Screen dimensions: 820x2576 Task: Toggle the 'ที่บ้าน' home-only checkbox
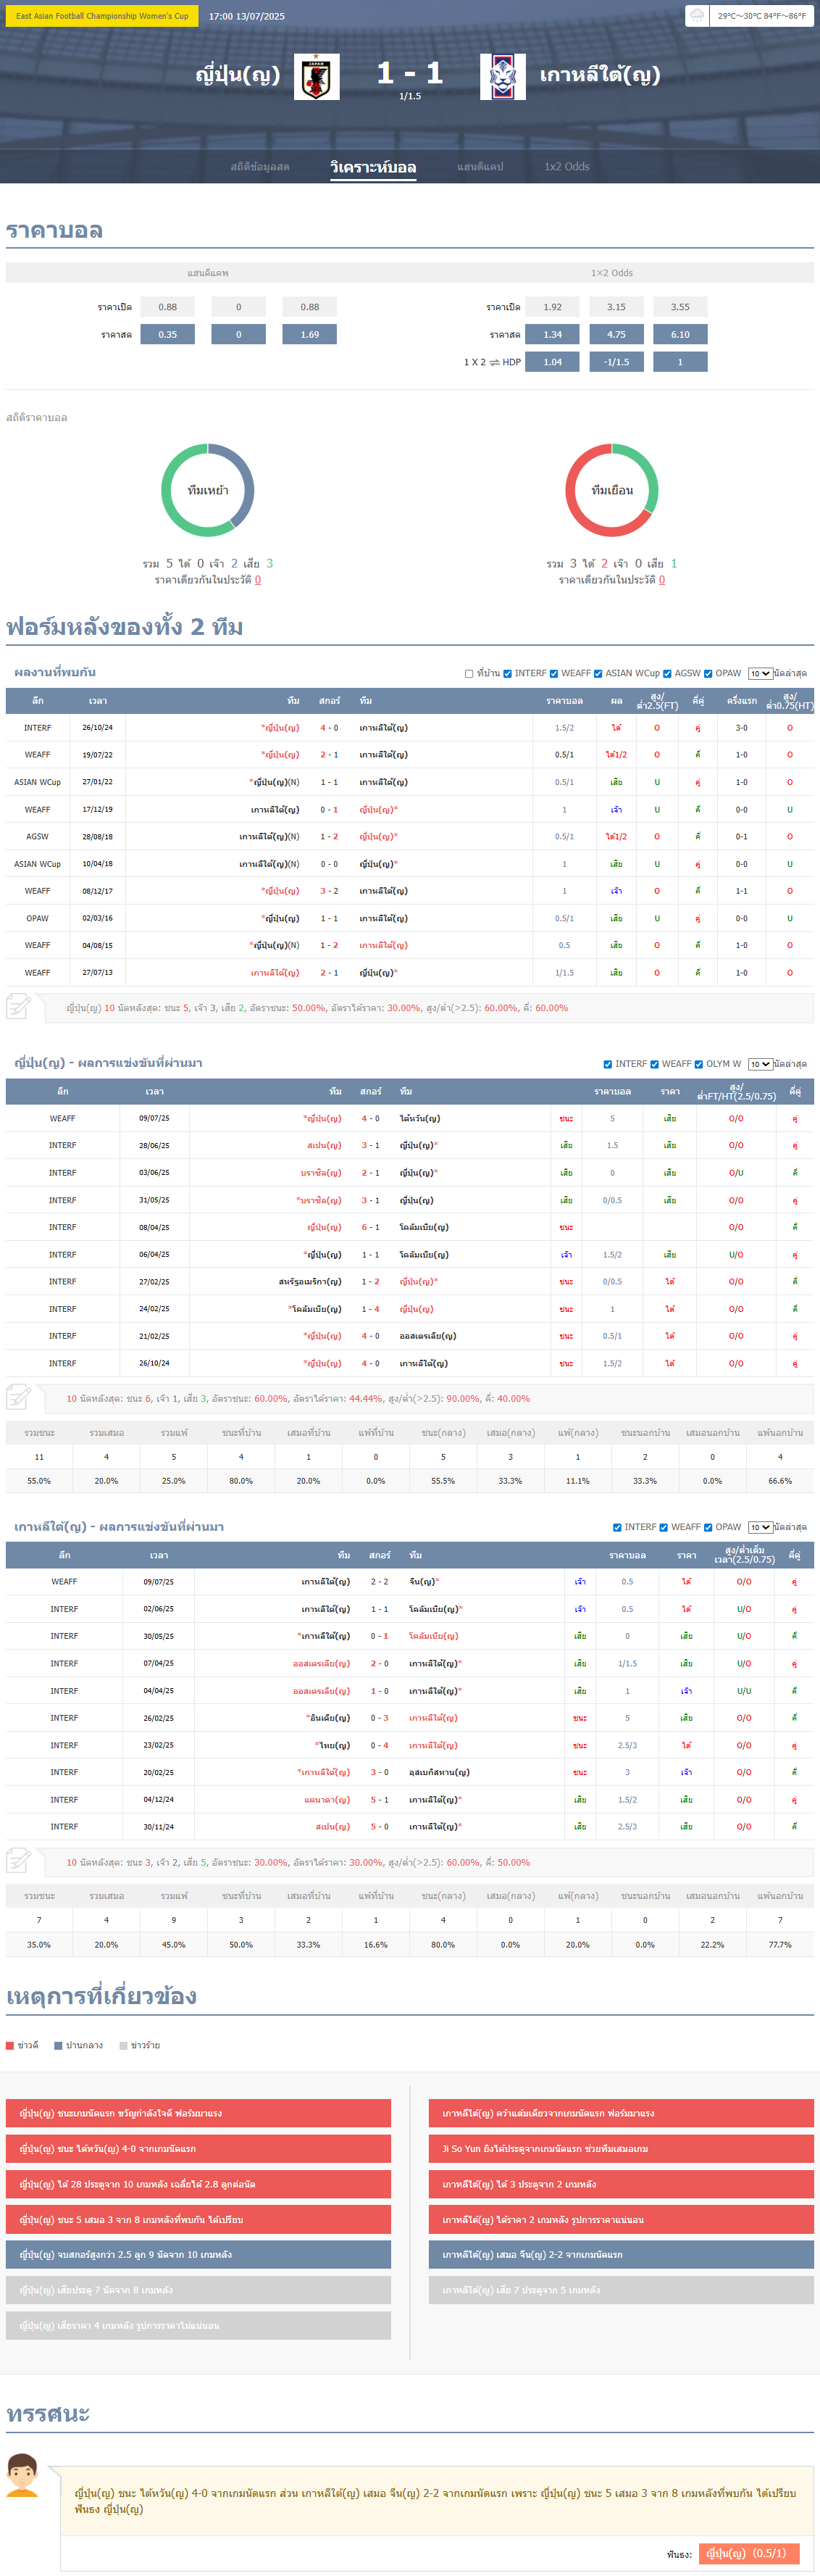pyautogui.click(x=469, y=674)
